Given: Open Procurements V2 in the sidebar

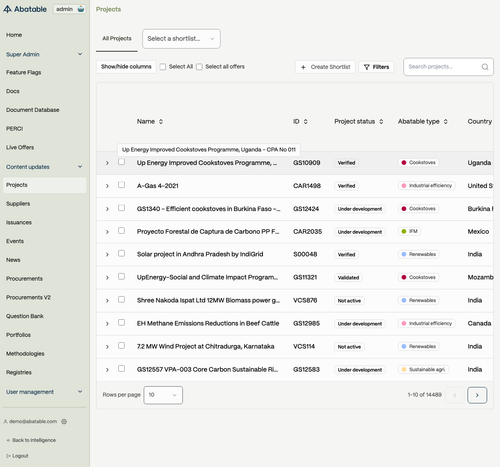Looking at the screenshot, I should (28, 297).
